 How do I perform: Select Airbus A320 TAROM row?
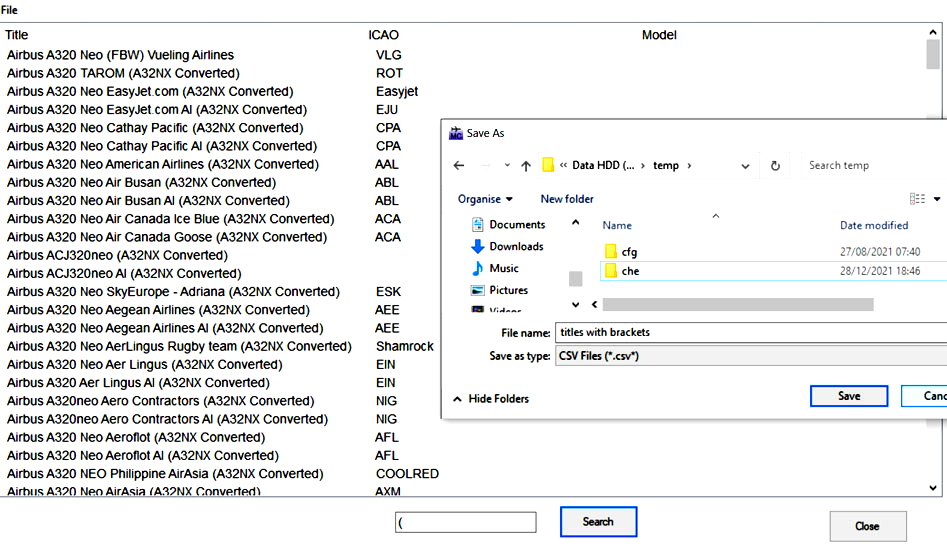[x=123, y=73]
